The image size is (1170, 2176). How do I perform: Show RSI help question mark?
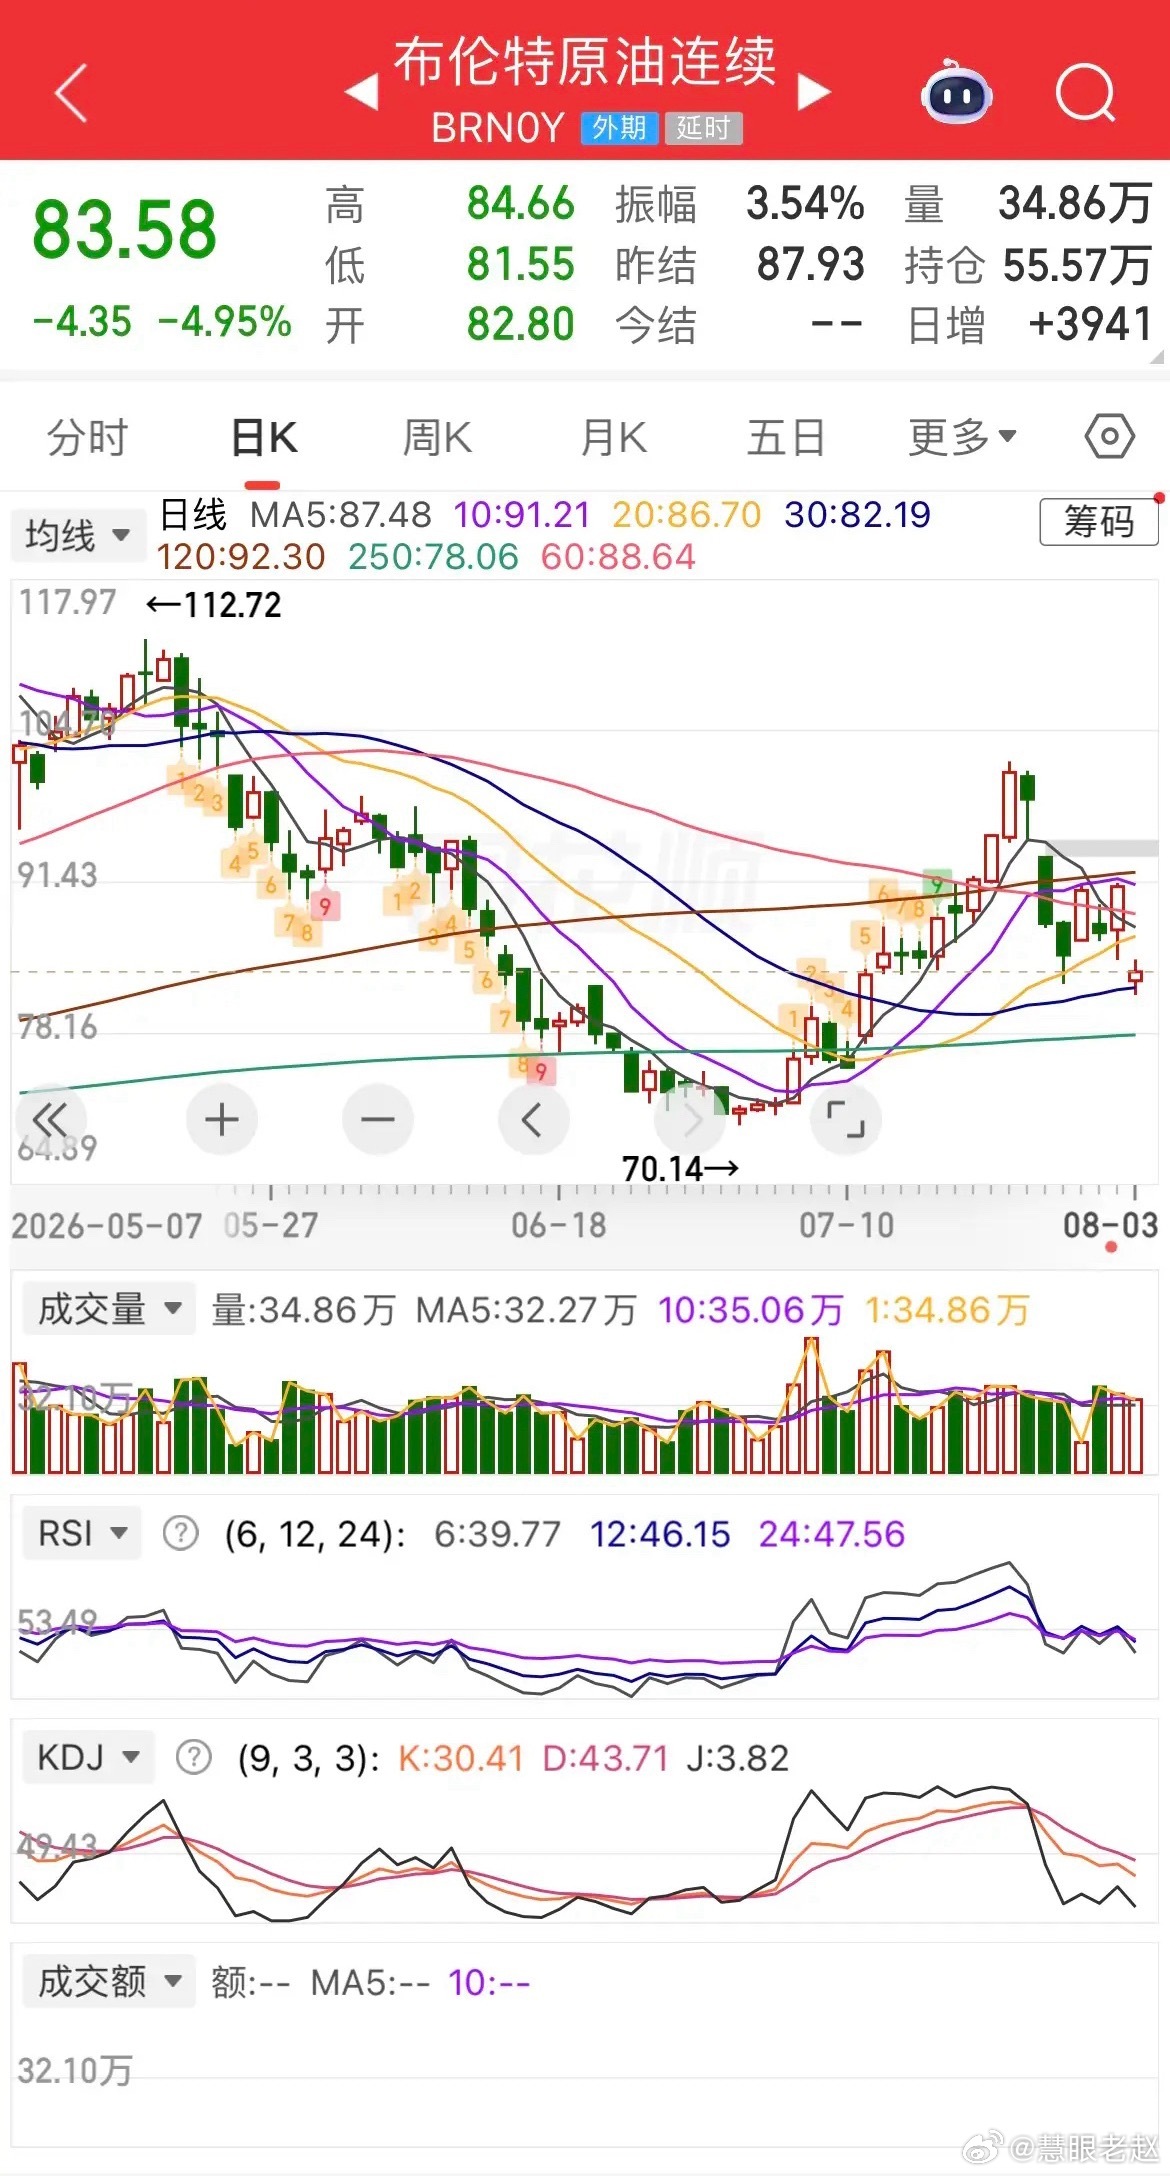(181, 1533)
